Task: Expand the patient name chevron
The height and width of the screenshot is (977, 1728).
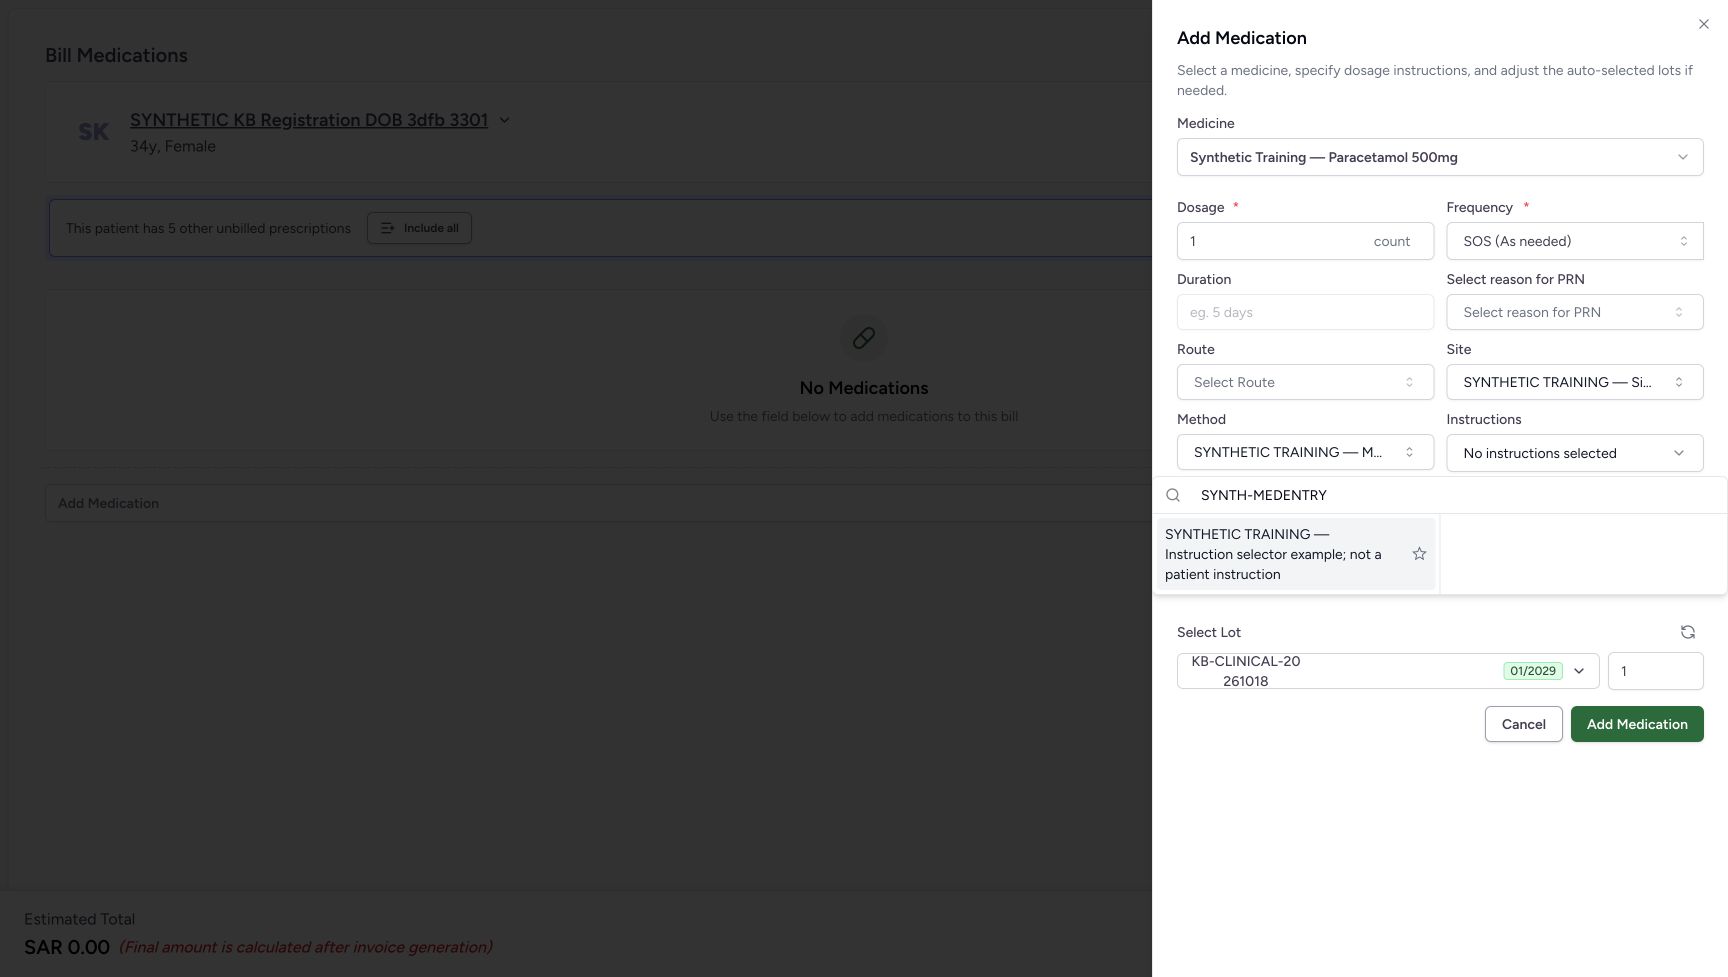Action: (x=504, y=120)
